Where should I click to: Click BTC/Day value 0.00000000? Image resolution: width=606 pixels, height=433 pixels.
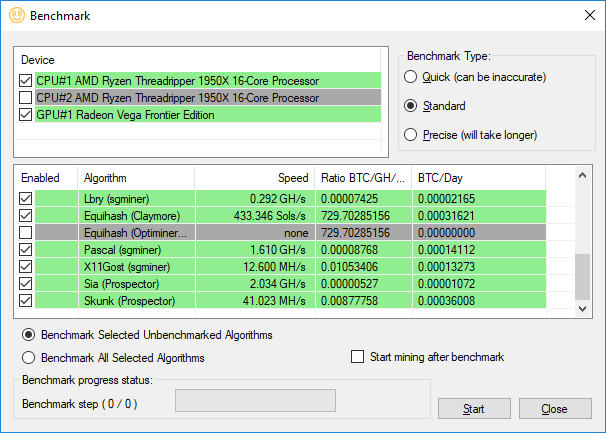[446, 233]
